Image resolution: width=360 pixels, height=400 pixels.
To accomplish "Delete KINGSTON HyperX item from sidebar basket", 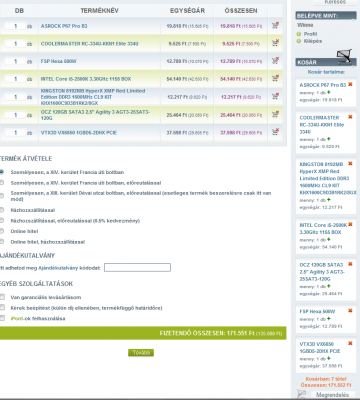I will pyautogui.click(x=350, y=164).
